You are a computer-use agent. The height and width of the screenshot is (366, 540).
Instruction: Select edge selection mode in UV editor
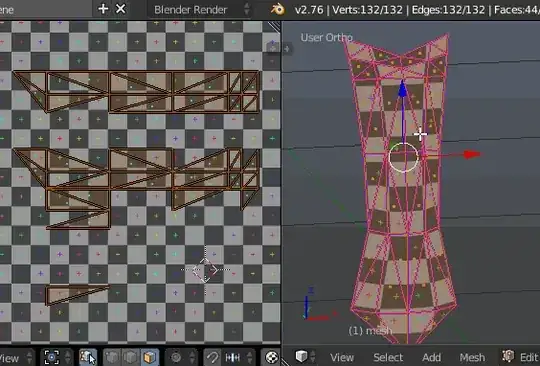tap(131, 358)
